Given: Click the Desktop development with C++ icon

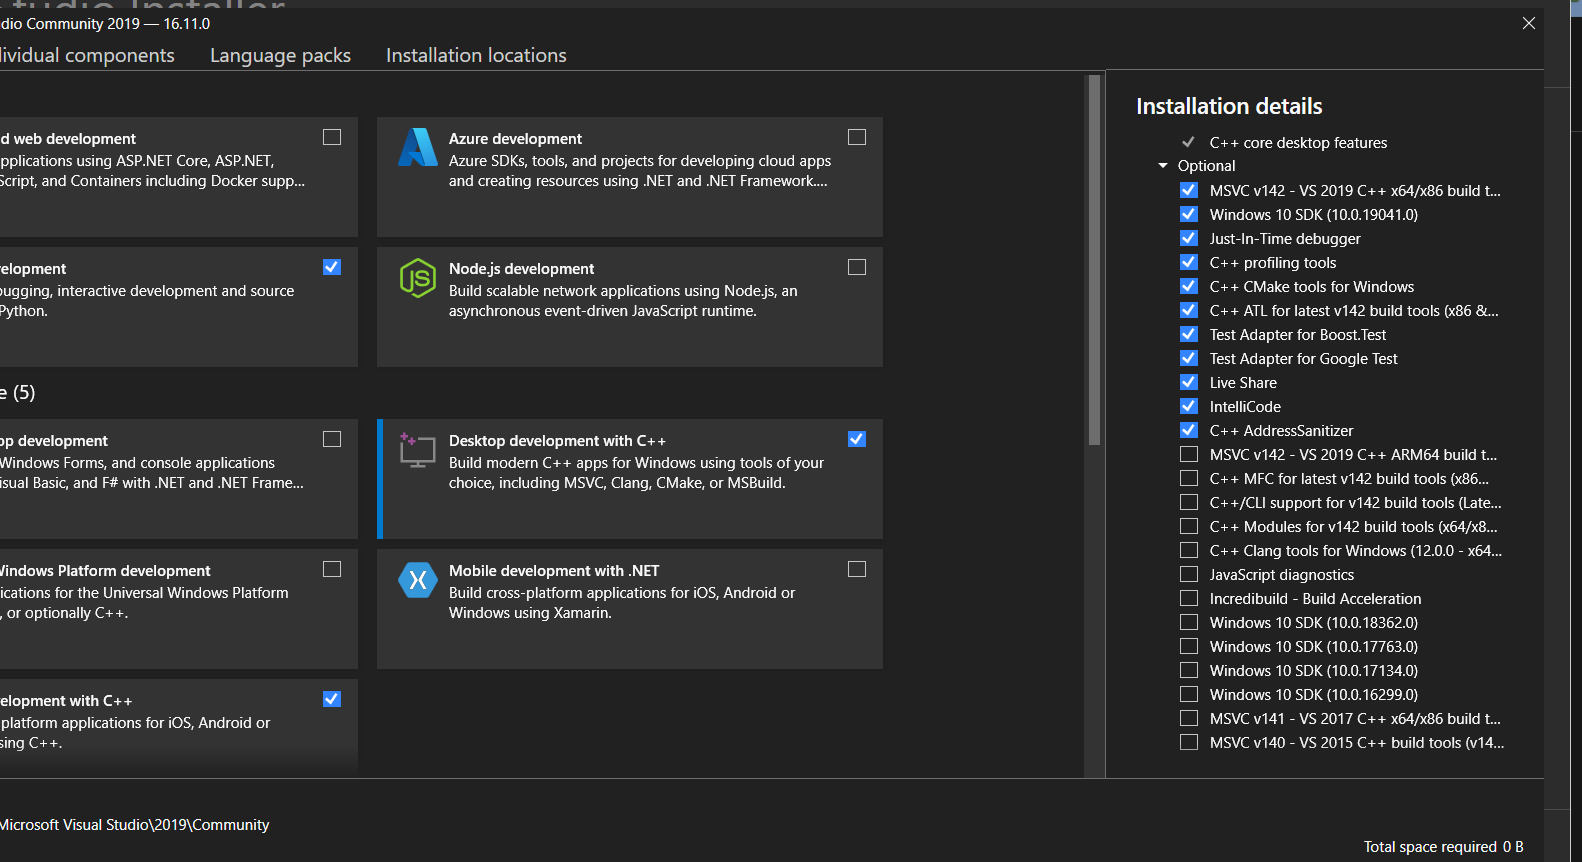Looking at the screenshot, I should [x=418, y=450].
